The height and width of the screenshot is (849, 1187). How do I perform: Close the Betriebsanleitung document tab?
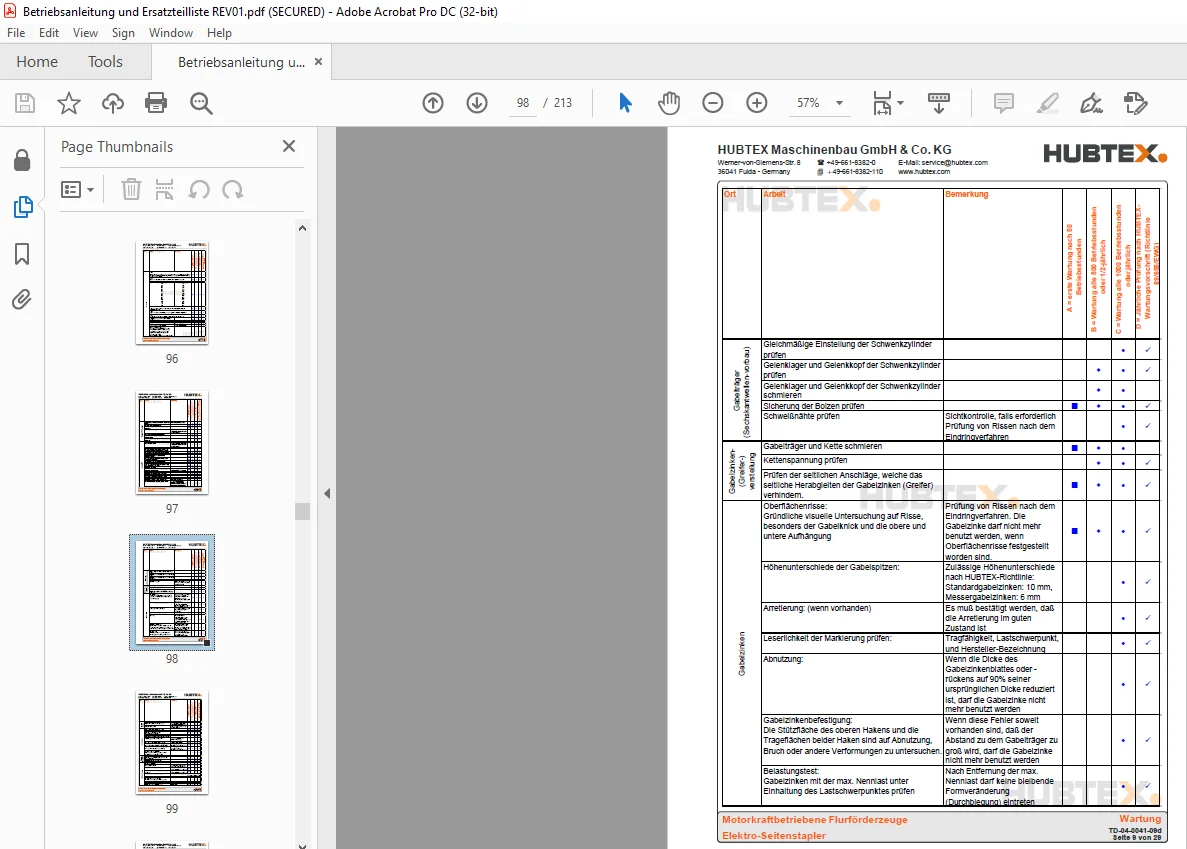(x=319, y=61)
